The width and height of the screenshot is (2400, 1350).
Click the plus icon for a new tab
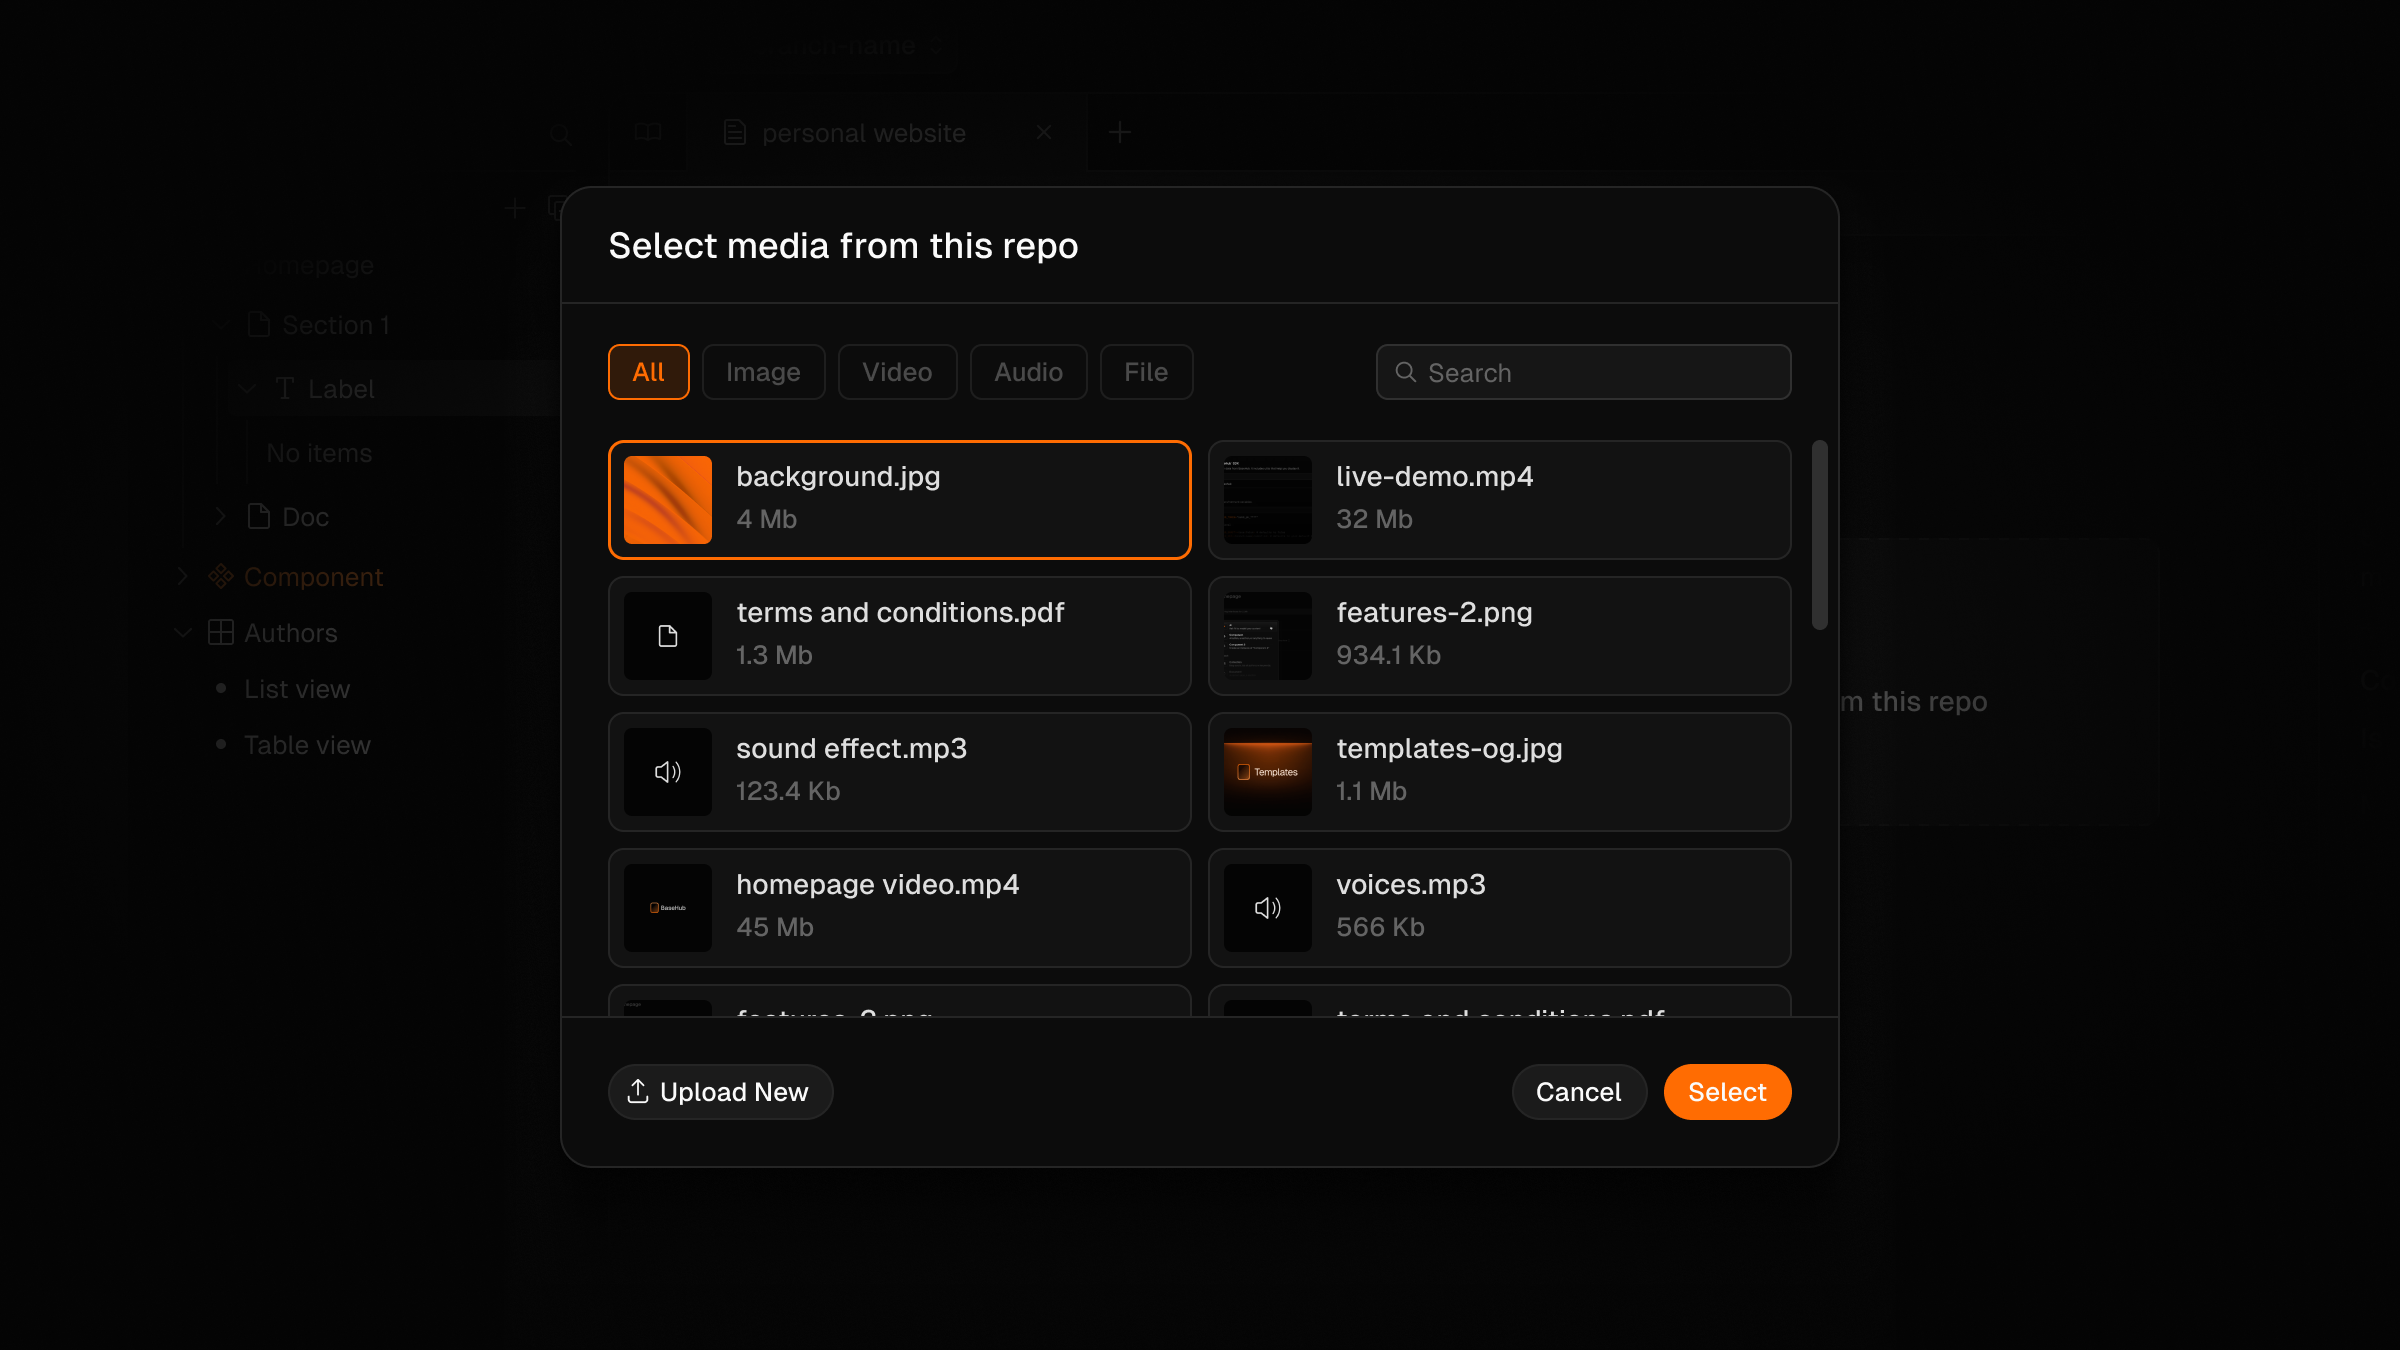[x=1120, y=132]
